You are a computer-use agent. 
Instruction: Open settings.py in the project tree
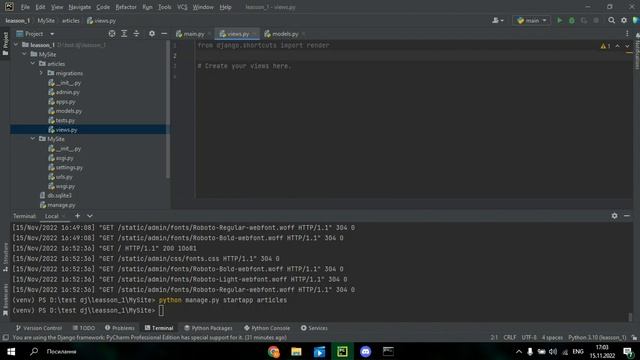tap(69, 167)
